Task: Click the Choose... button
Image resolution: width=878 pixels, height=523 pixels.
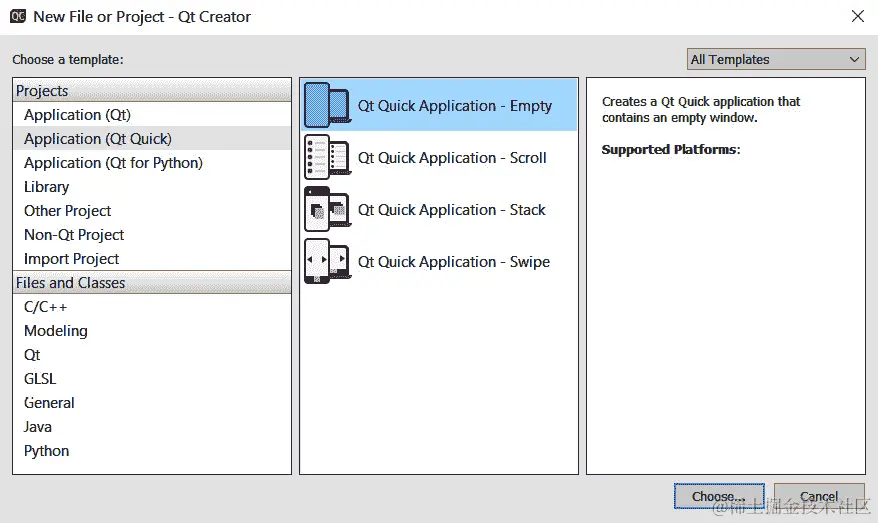Action: [719, 496]
